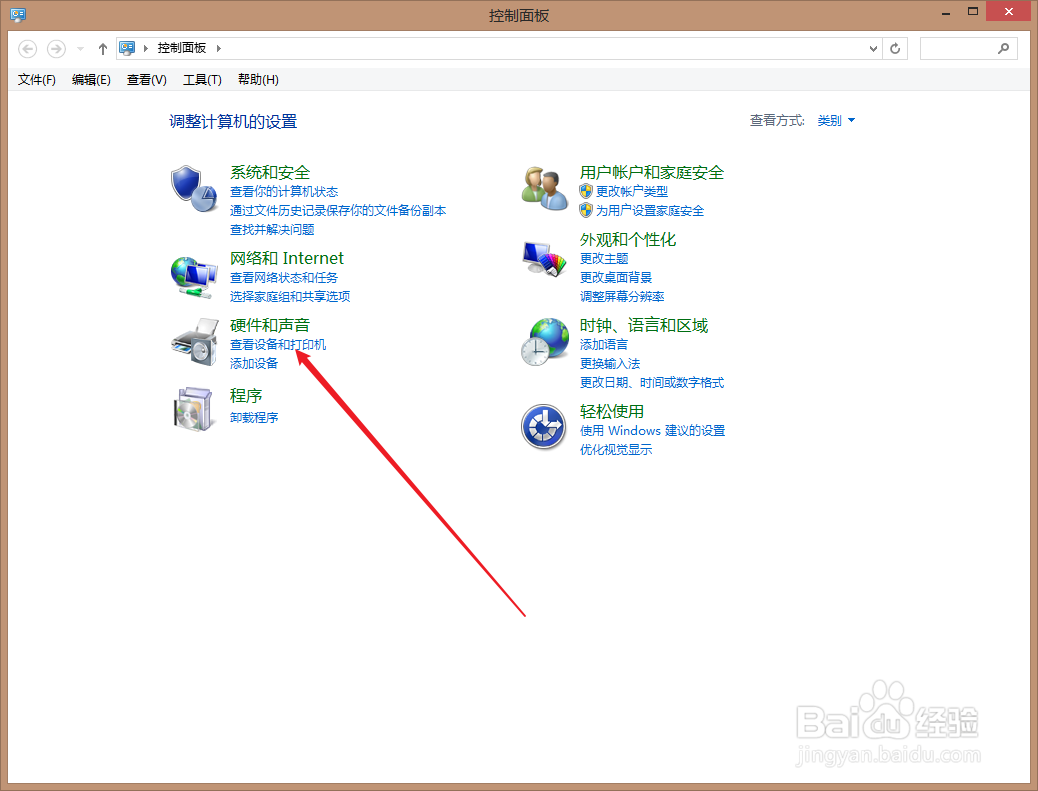Image resolution: width=1038 pixels, height=791 pixels.
Task: Click the up navigation arrow button
Action: tap(102, 47)
